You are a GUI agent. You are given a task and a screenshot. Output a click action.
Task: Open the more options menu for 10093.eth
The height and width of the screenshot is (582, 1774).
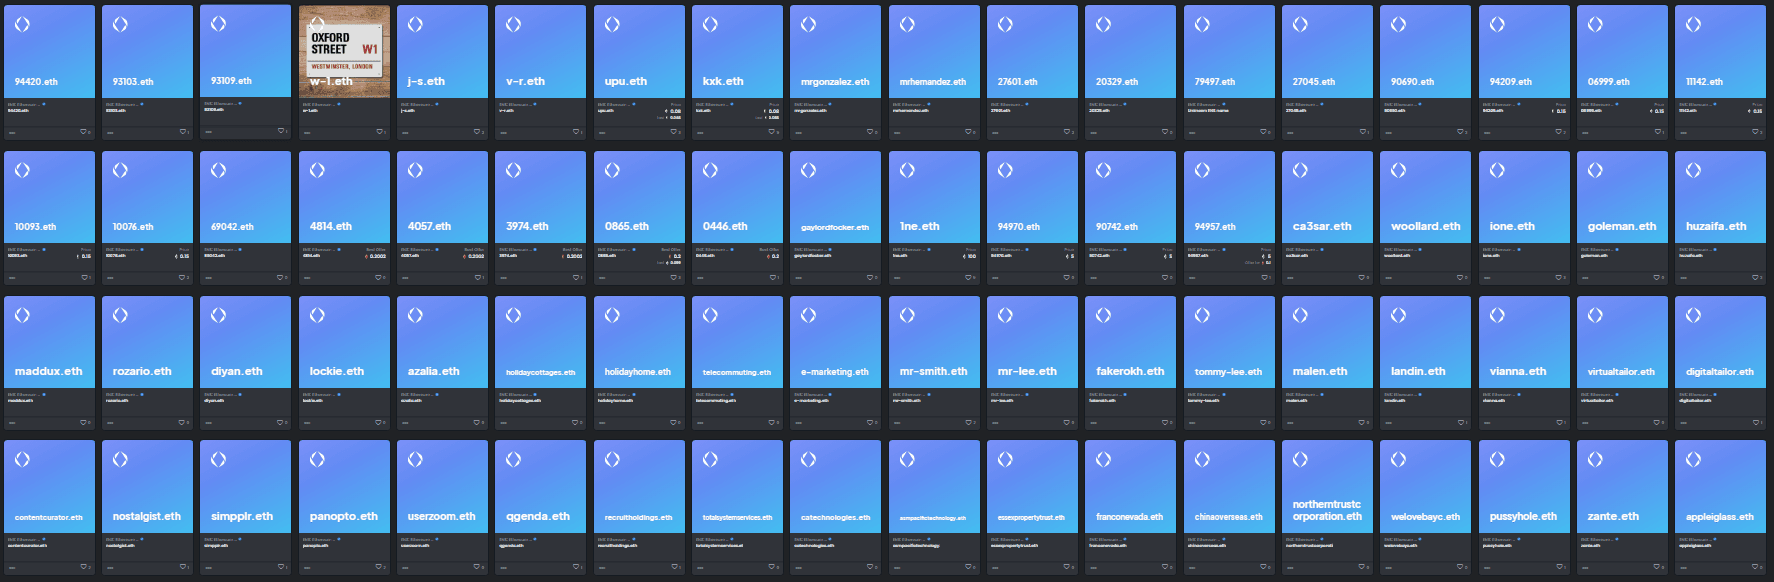pyautogui.click(x=12, y=277)
